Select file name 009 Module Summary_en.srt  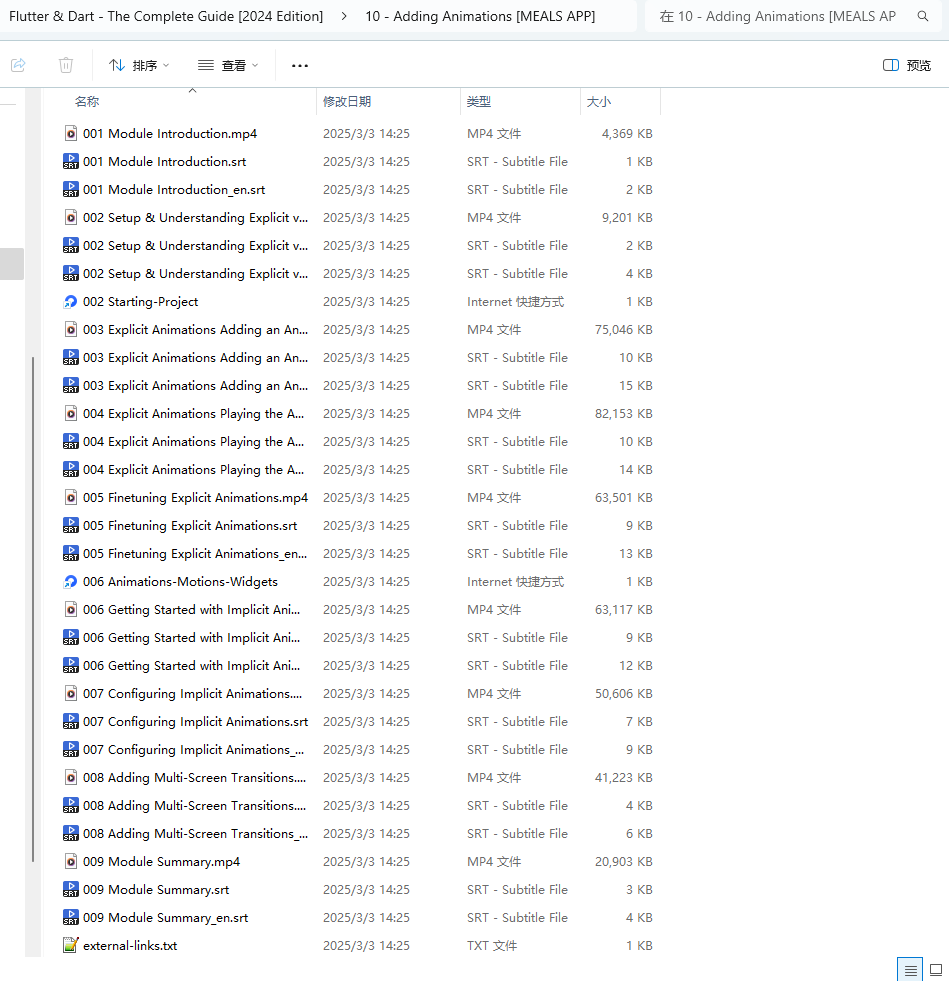(165, 917)
